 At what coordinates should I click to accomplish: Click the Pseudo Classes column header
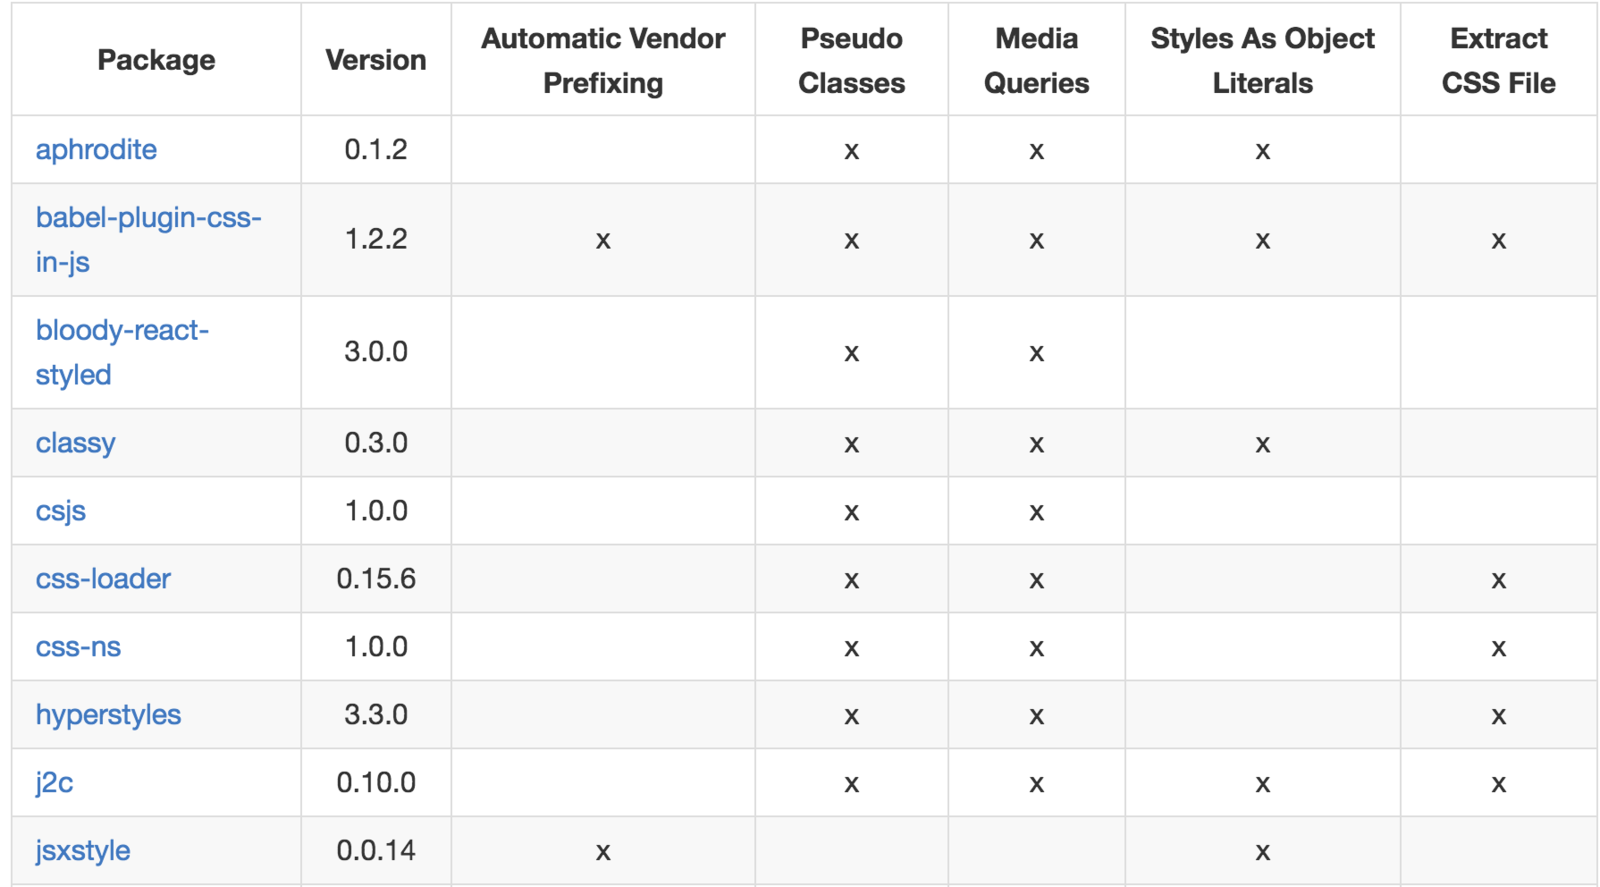tap(851, 60)
